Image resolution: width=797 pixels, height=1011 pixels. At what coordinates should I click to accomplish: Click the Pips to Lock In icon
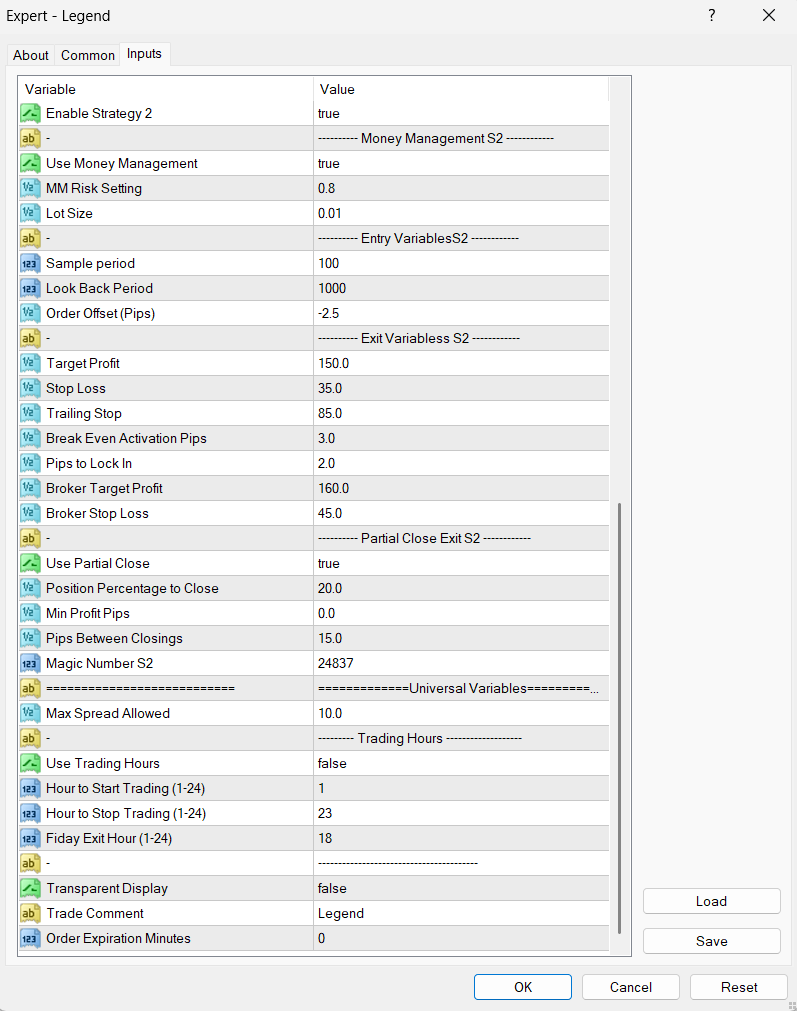click(30, 463)
